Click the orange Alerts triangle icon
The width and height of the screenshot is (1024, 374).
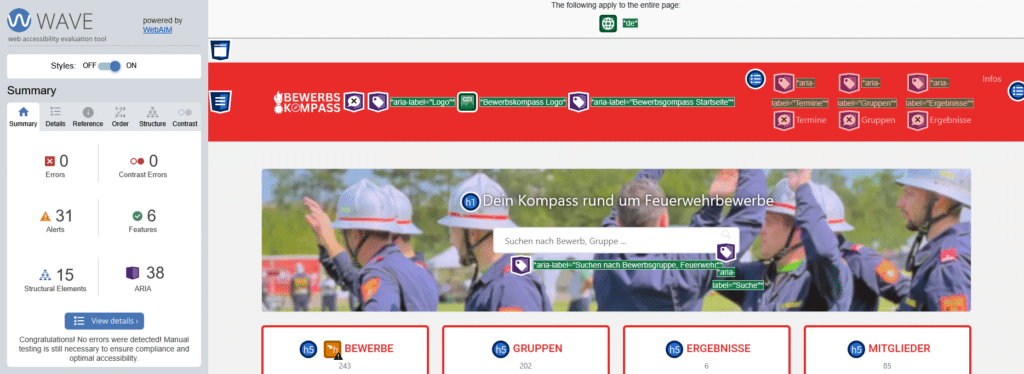pyautogui.click(x=45, y=216)
